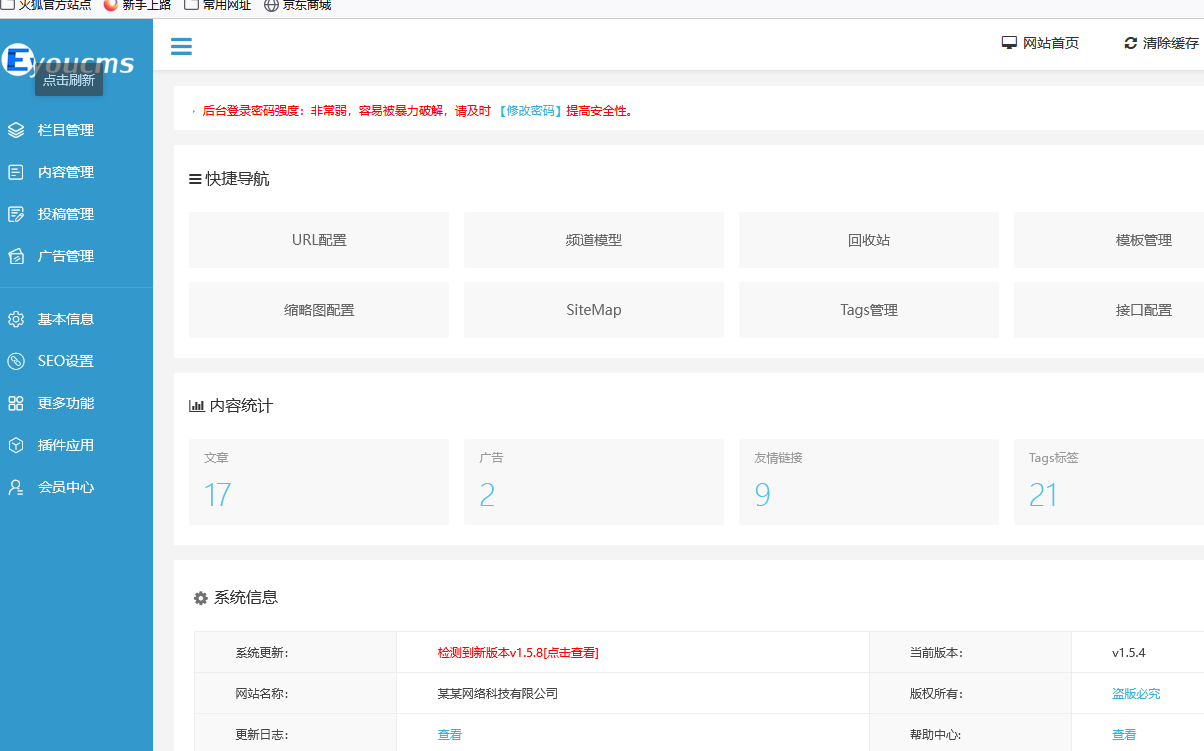Click the Tags标签 count card showing 21
This screenshot has width=1204, height=751.
[1109, 481]
